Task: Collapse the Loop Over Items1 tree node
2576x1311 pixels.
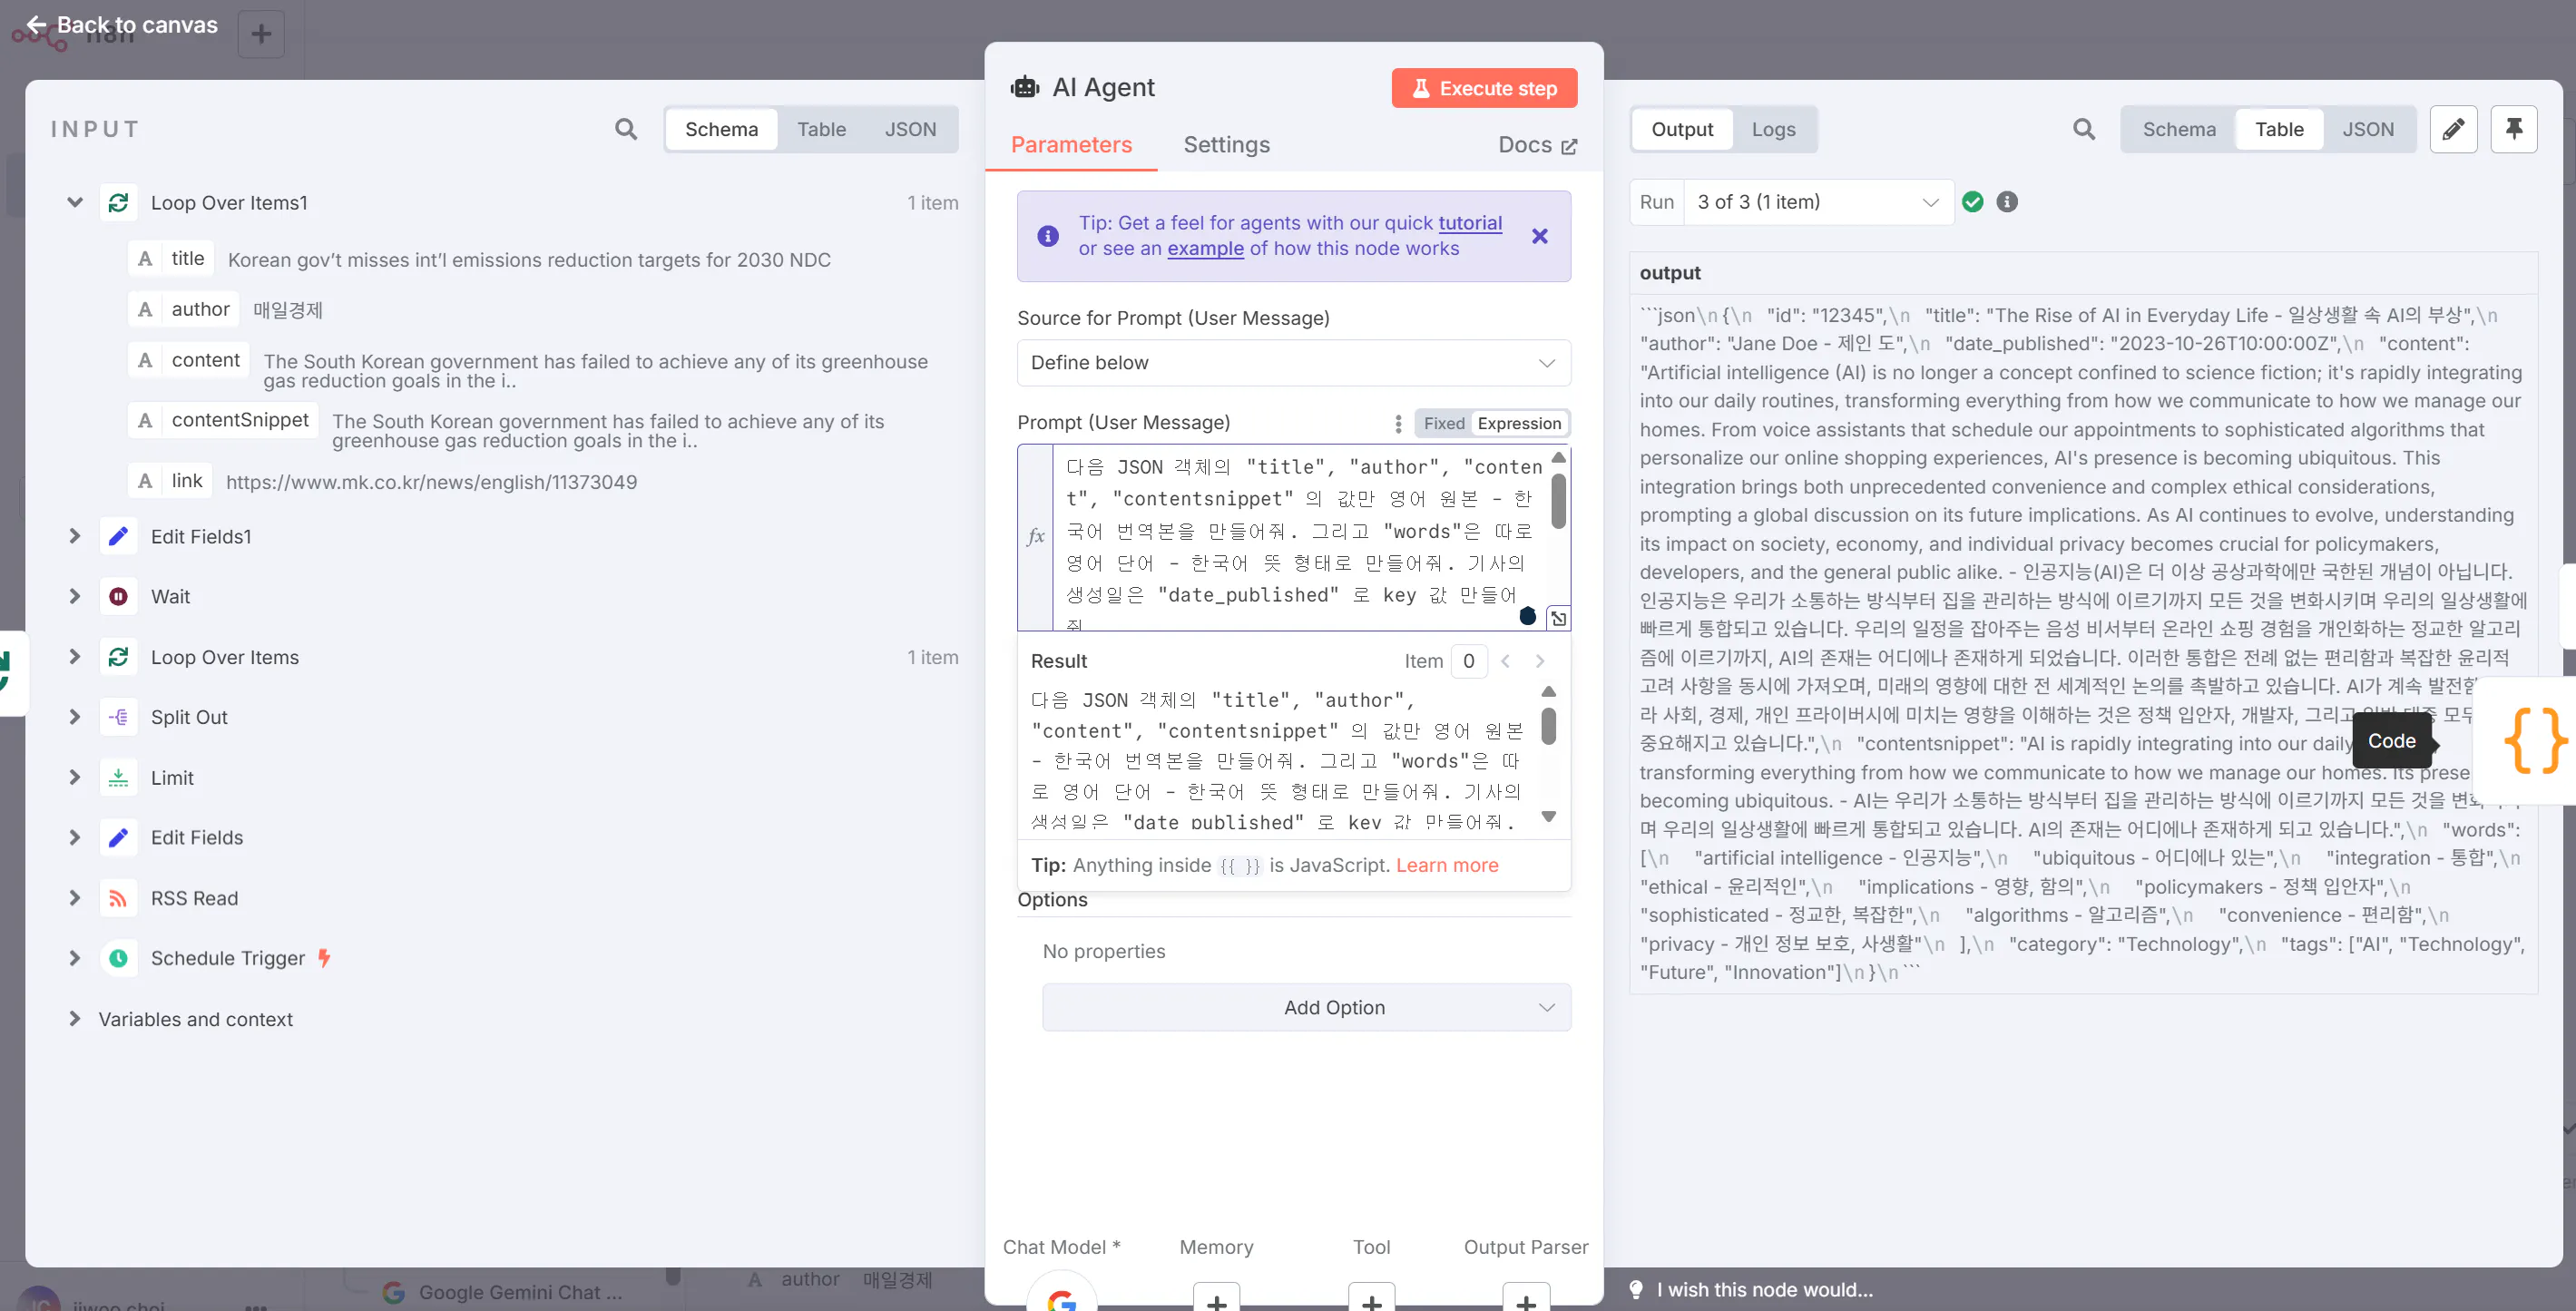Action: point(75,203)
